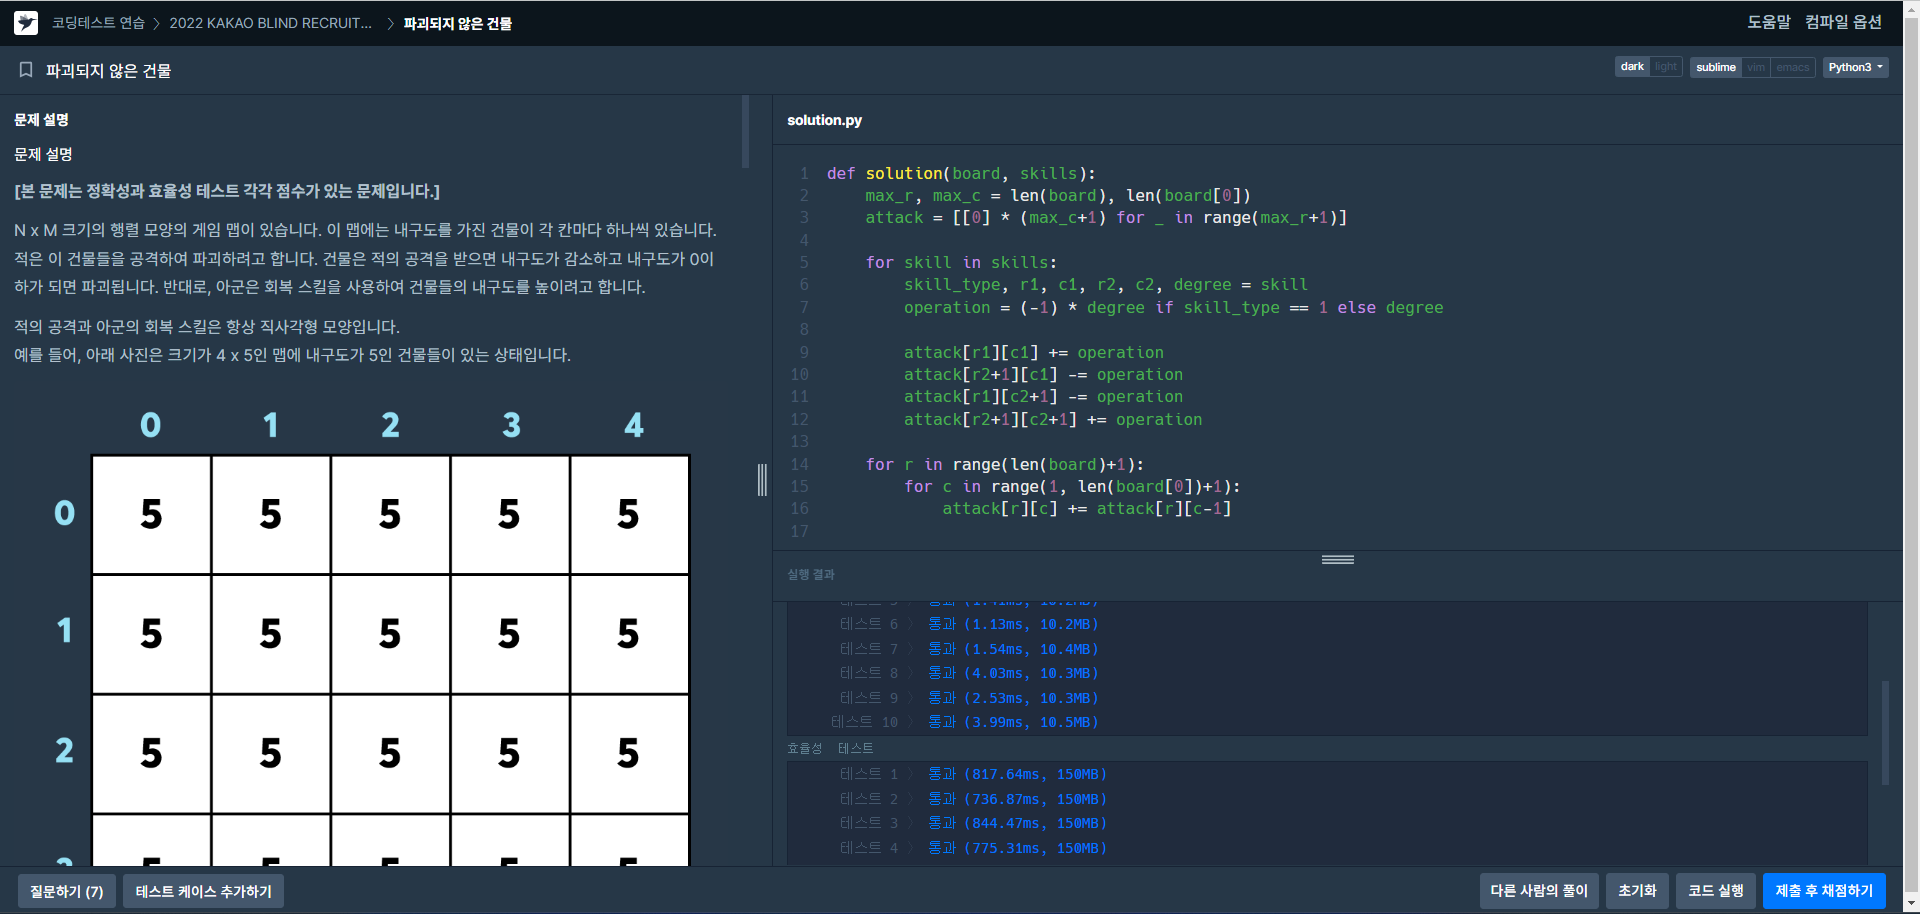Select the solution.py file tab

(824, 120)
